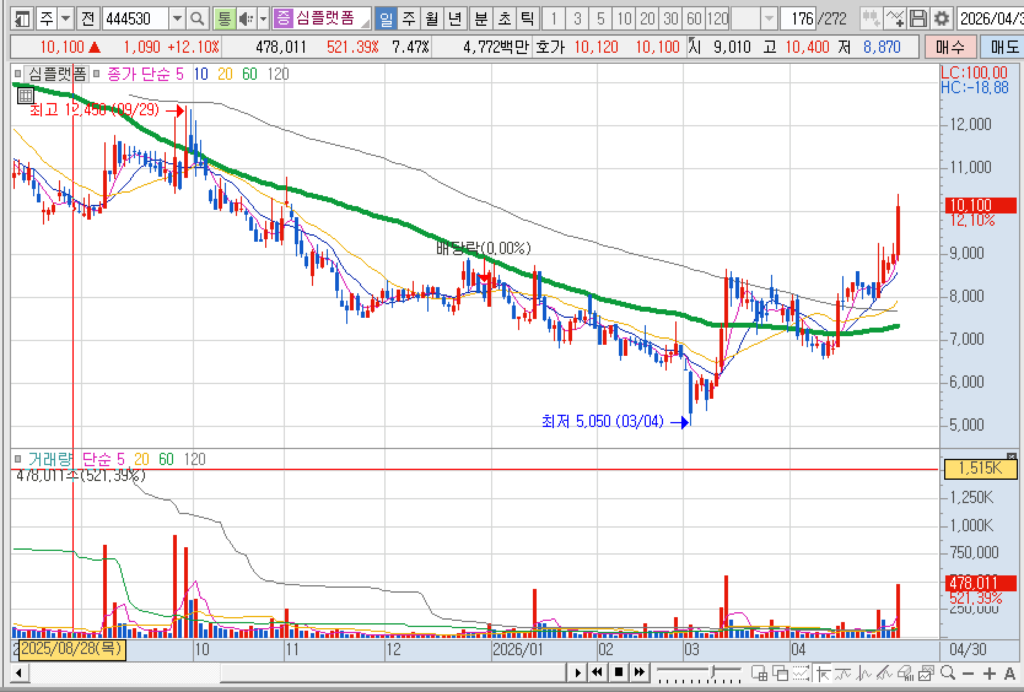Click the green 통 integrated button
1024x692 pixels.
click(224, 18)
